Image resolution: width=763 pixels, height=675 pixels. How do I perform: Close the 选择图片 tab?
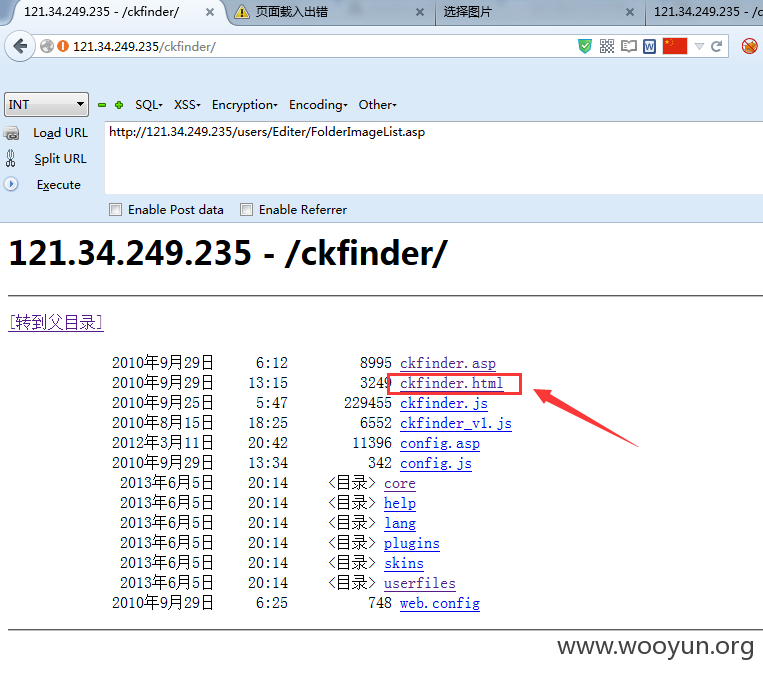[630, 12]
